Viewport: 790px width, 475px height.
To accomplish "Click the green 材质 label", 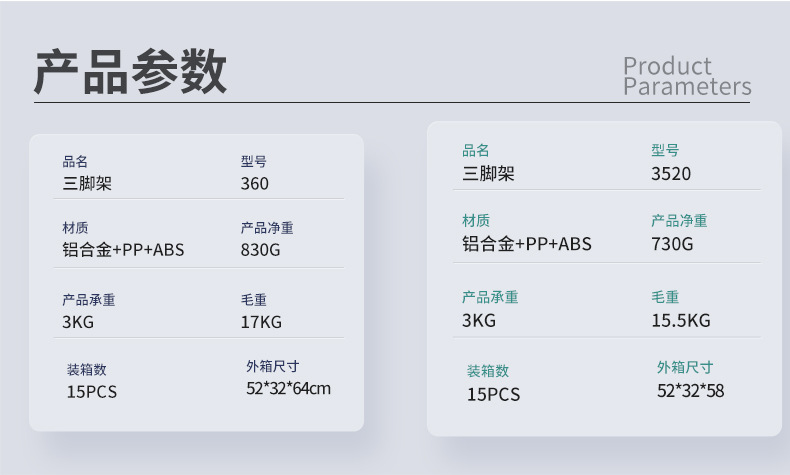I will (476, 220).
